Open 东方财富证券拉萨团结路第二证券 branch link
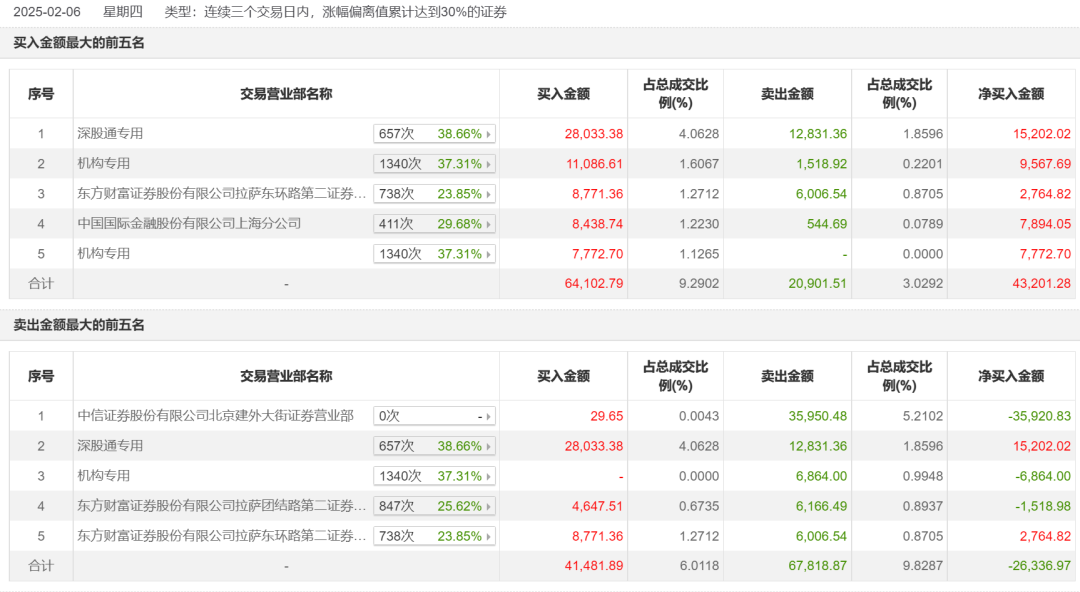Image resolution: width=1080 pixels, height=592 pixels. pos(221,506)
